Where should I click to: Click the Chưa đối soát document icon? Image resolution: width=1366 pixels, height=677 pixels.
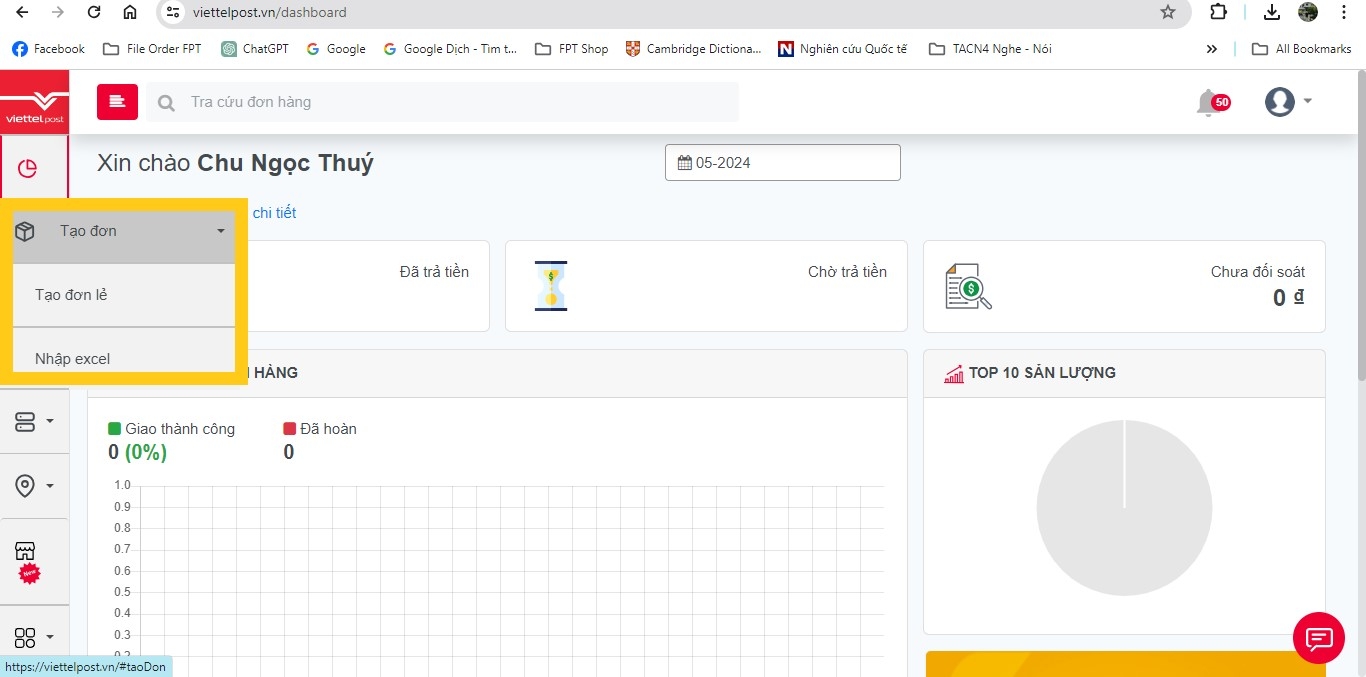pyautogui.click(x=968, y=286)
